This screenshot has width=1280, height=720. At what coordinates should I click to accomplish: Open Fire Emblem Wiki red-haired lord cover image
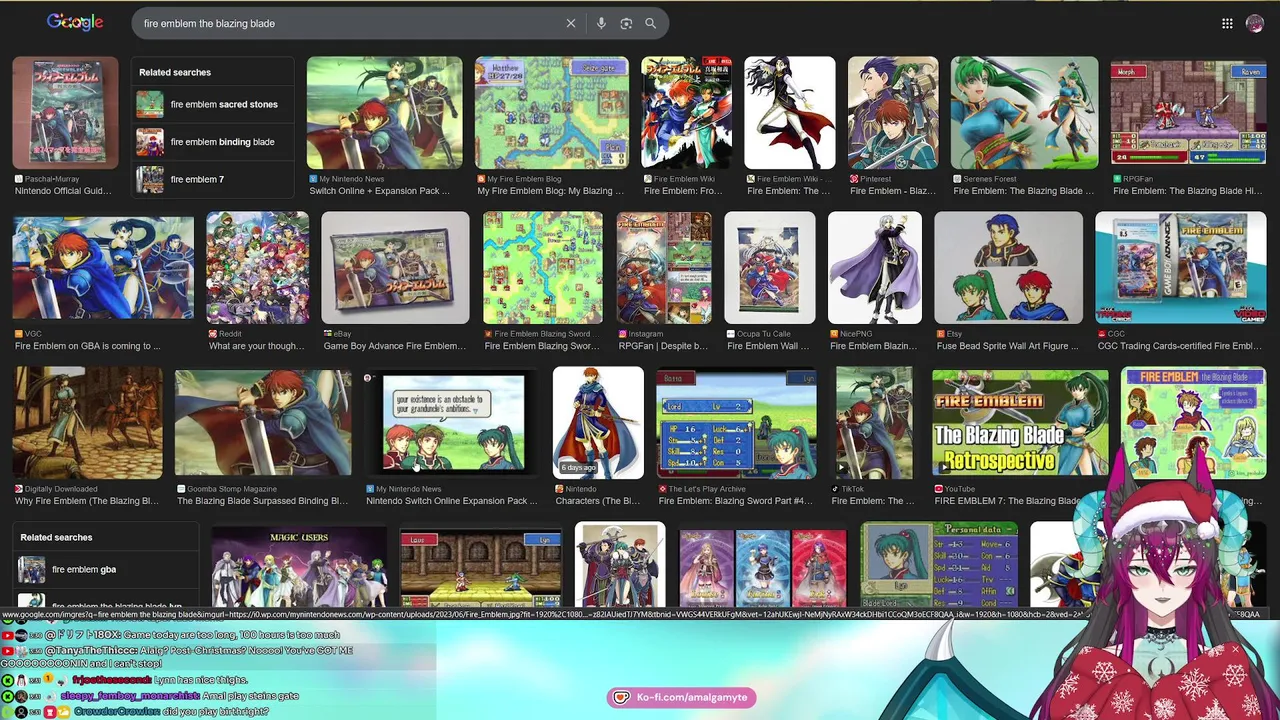[x=686, y=112]
